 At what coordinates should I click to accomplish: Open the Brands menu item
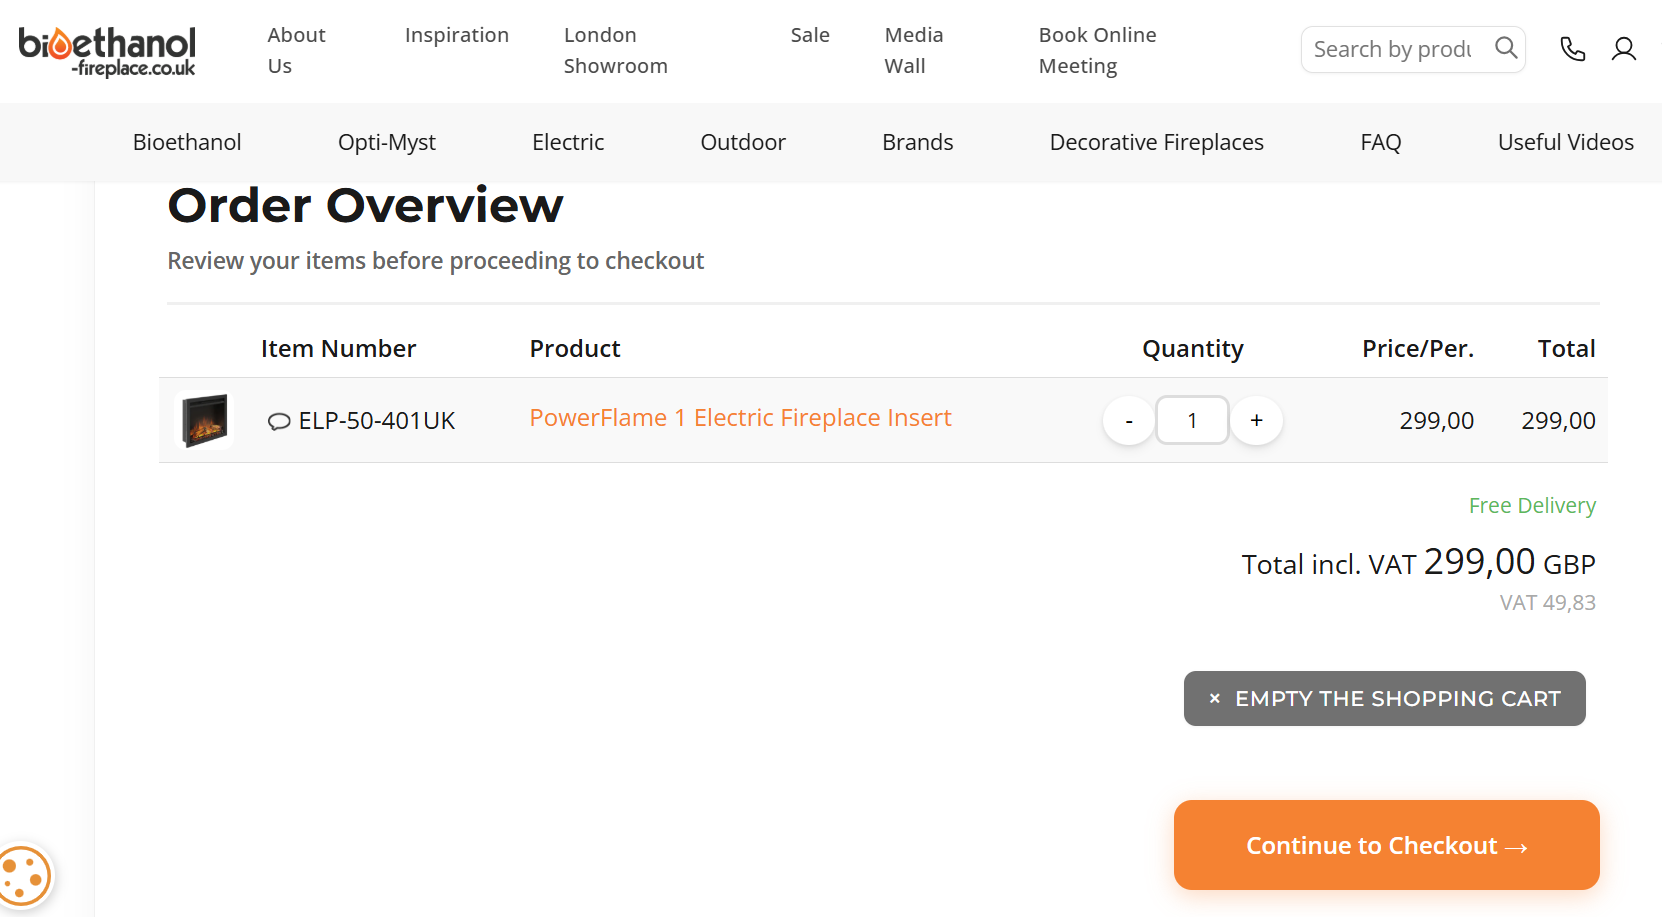click(x=917, y=142)
